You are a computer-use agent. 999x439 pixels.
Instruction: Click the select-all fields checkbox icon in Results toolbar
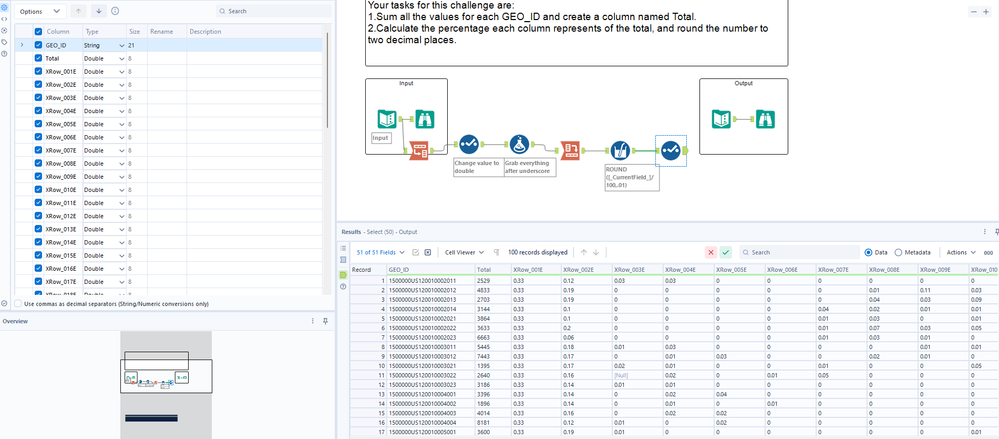pyautogui.click(x=415, y=252)
